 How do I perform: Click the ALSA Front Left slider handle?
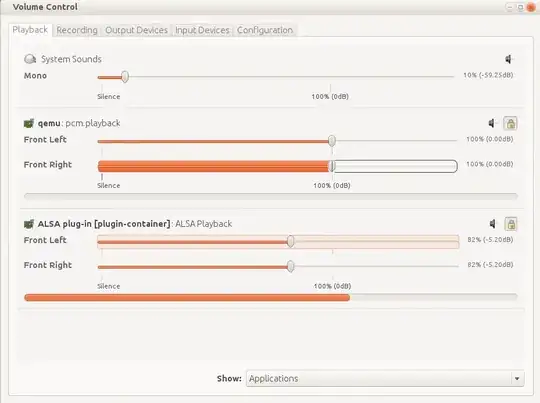point(291,241)
